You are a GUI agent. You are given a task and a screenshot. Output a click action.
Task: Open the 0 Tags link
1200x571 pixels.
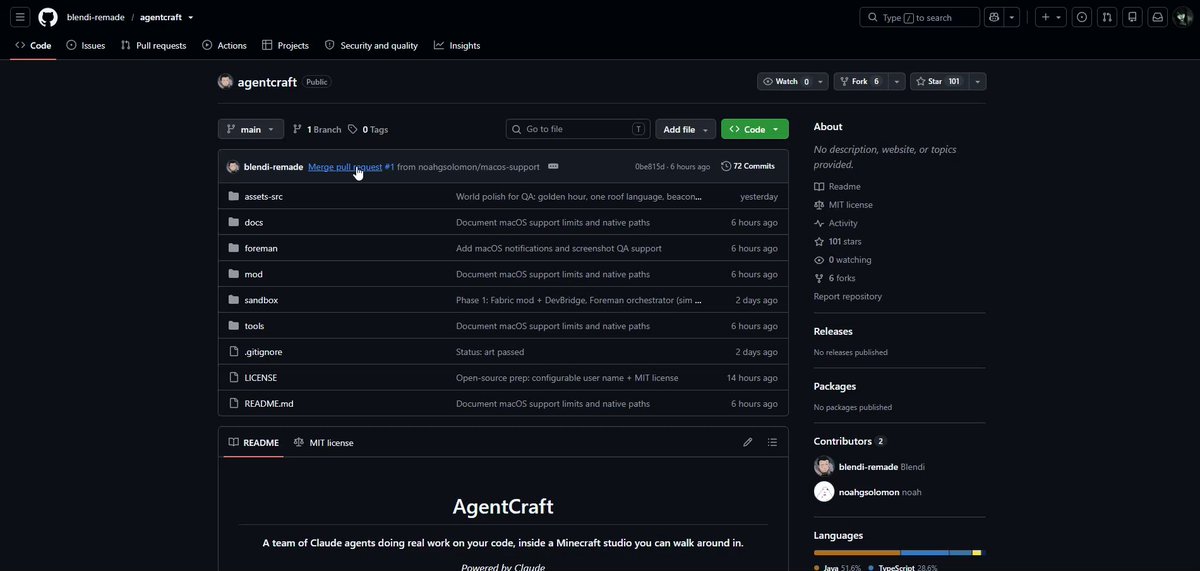[368, 129]
